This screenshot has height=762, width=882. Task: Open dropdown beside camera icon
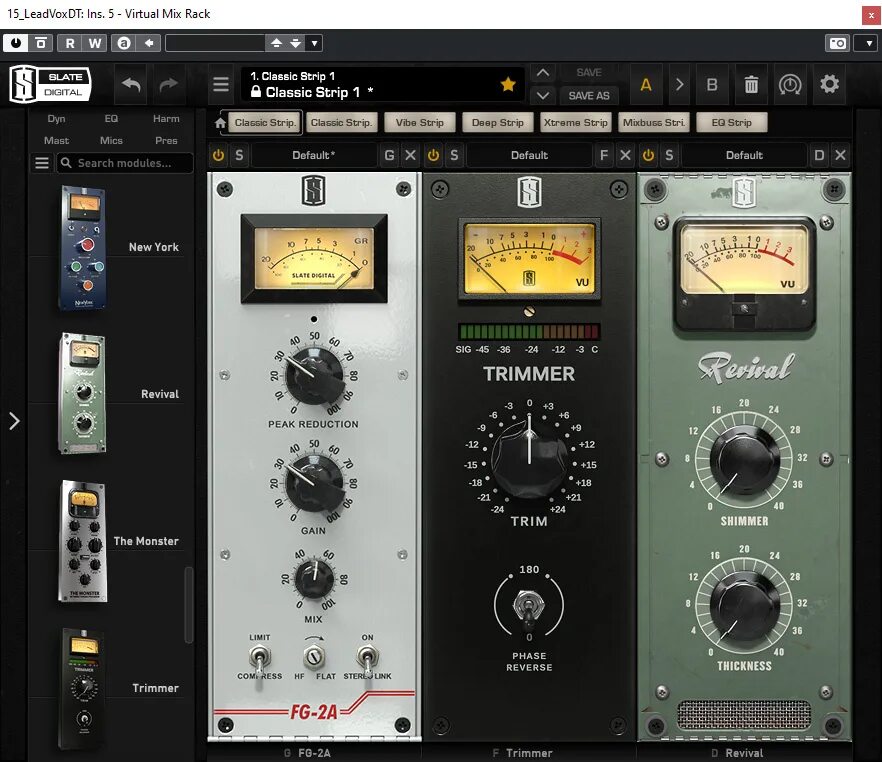[868, 43]
